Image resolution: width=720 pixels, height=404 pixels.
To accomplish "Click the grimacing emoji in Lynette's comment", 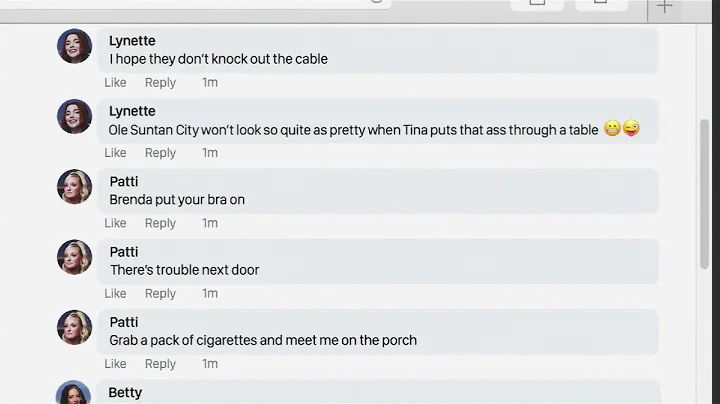I will click(612, 129).
